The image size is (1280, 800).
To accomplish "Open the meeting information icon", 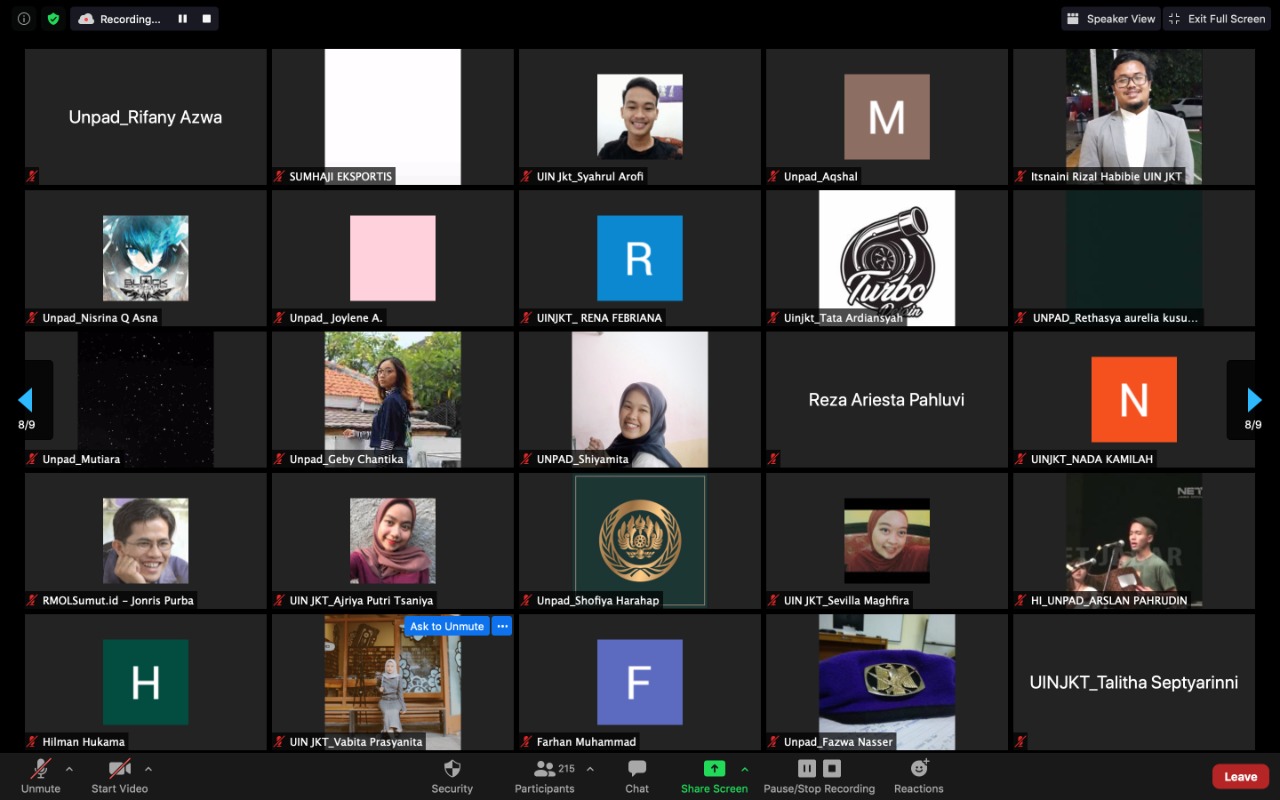I will pos(24,19).
